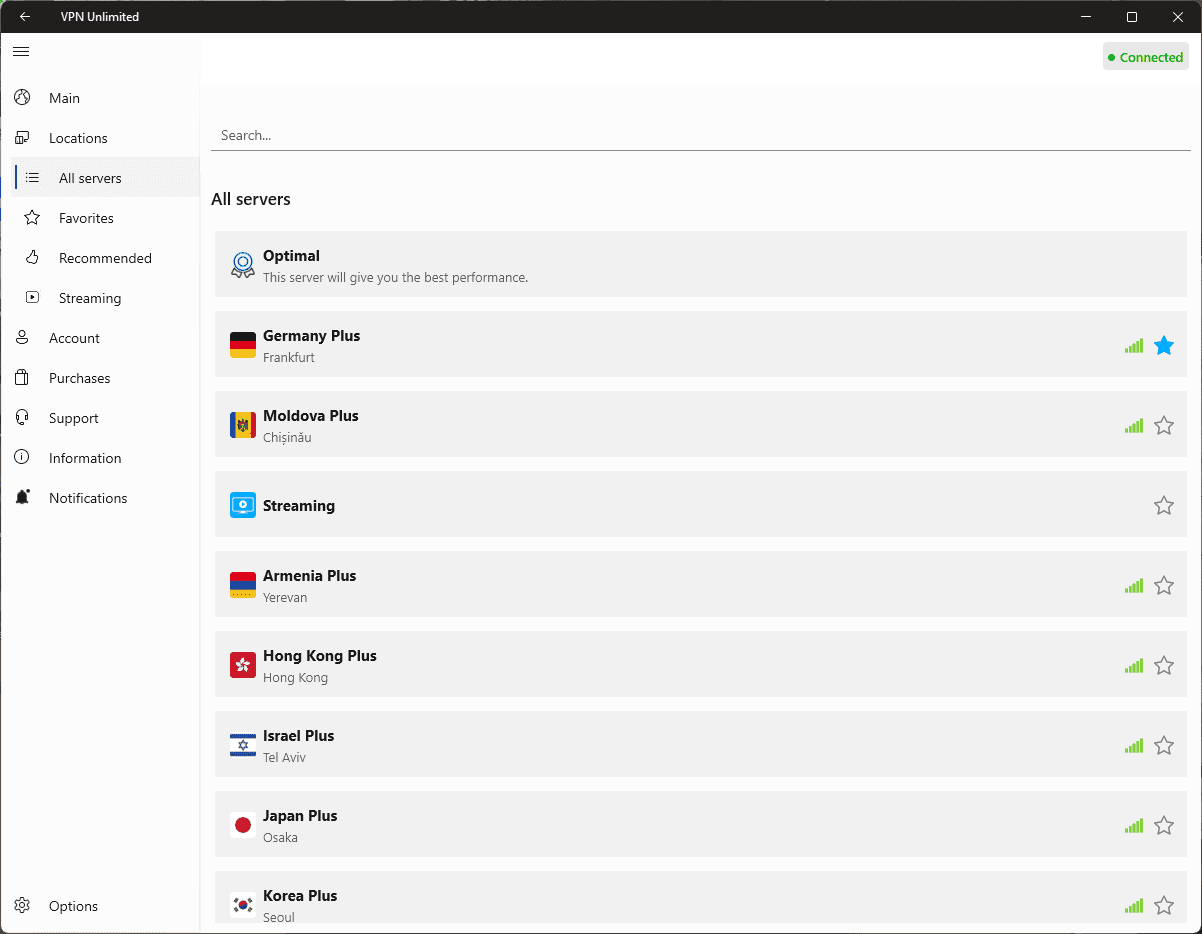Star the Japan Plus server
Image resolution: width=1202 pixels, height=934 pixels.
[x=1163, y=826]
